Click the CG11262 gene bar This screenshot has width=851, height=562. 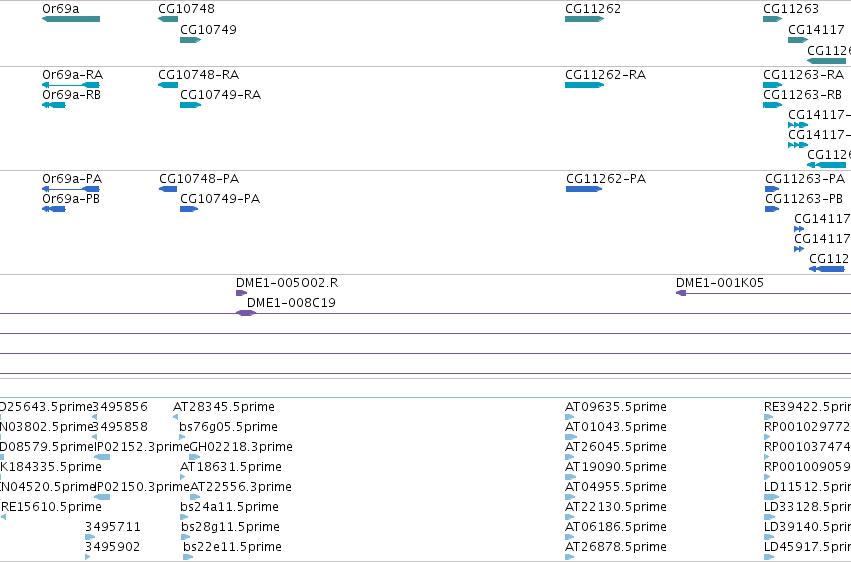tap(585, 19)
